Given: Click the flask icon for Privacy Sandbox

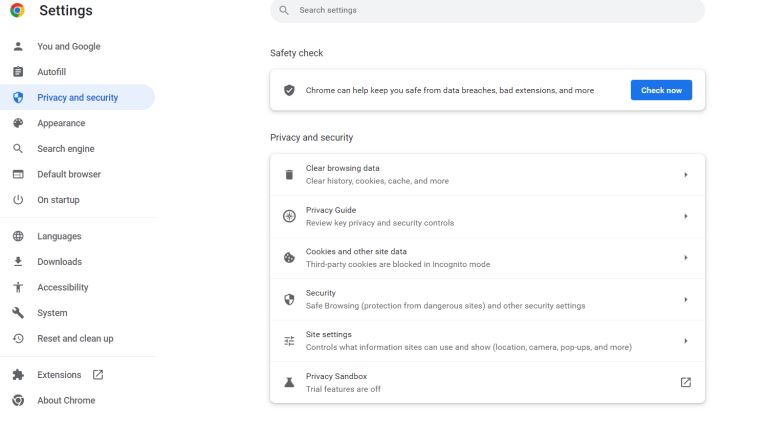Looking at the screenshot, I should (x=289, y=382).
